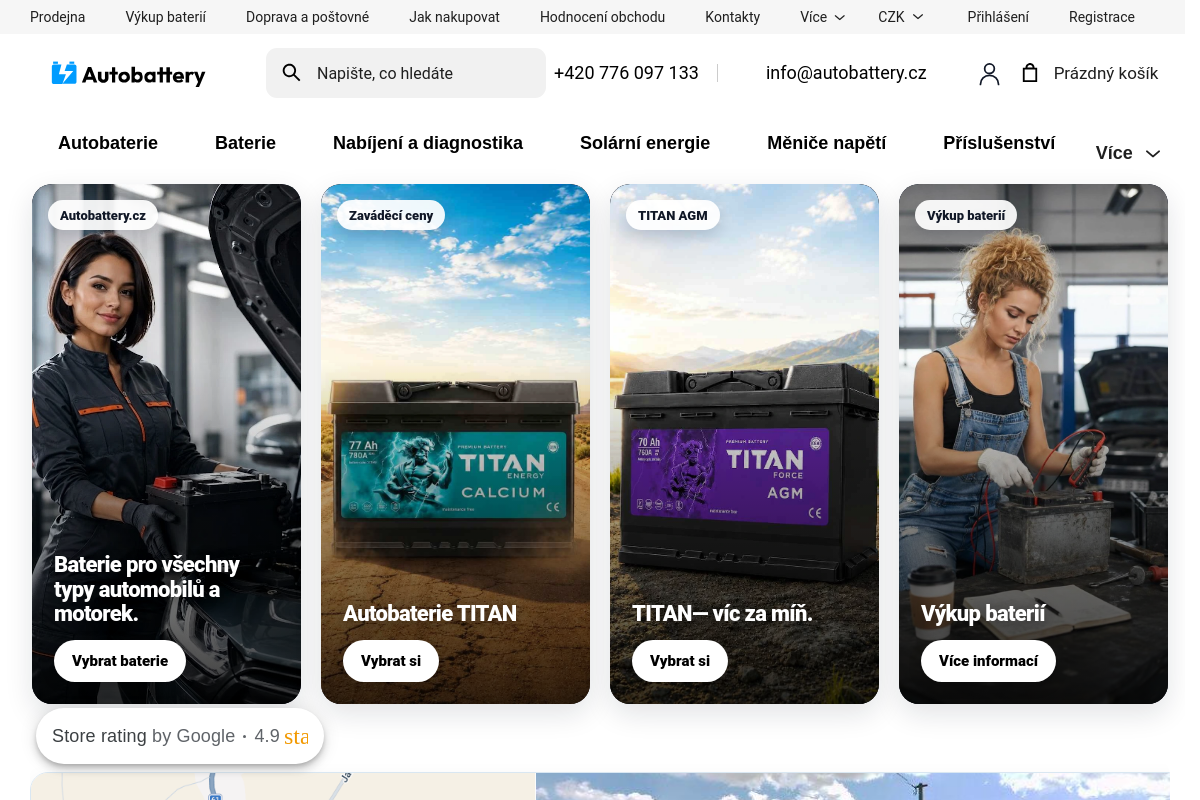Open Prázdný košík cart link
This screenshot has height=800, width=1200.
pyautogui.click(x=1105, y=73)
